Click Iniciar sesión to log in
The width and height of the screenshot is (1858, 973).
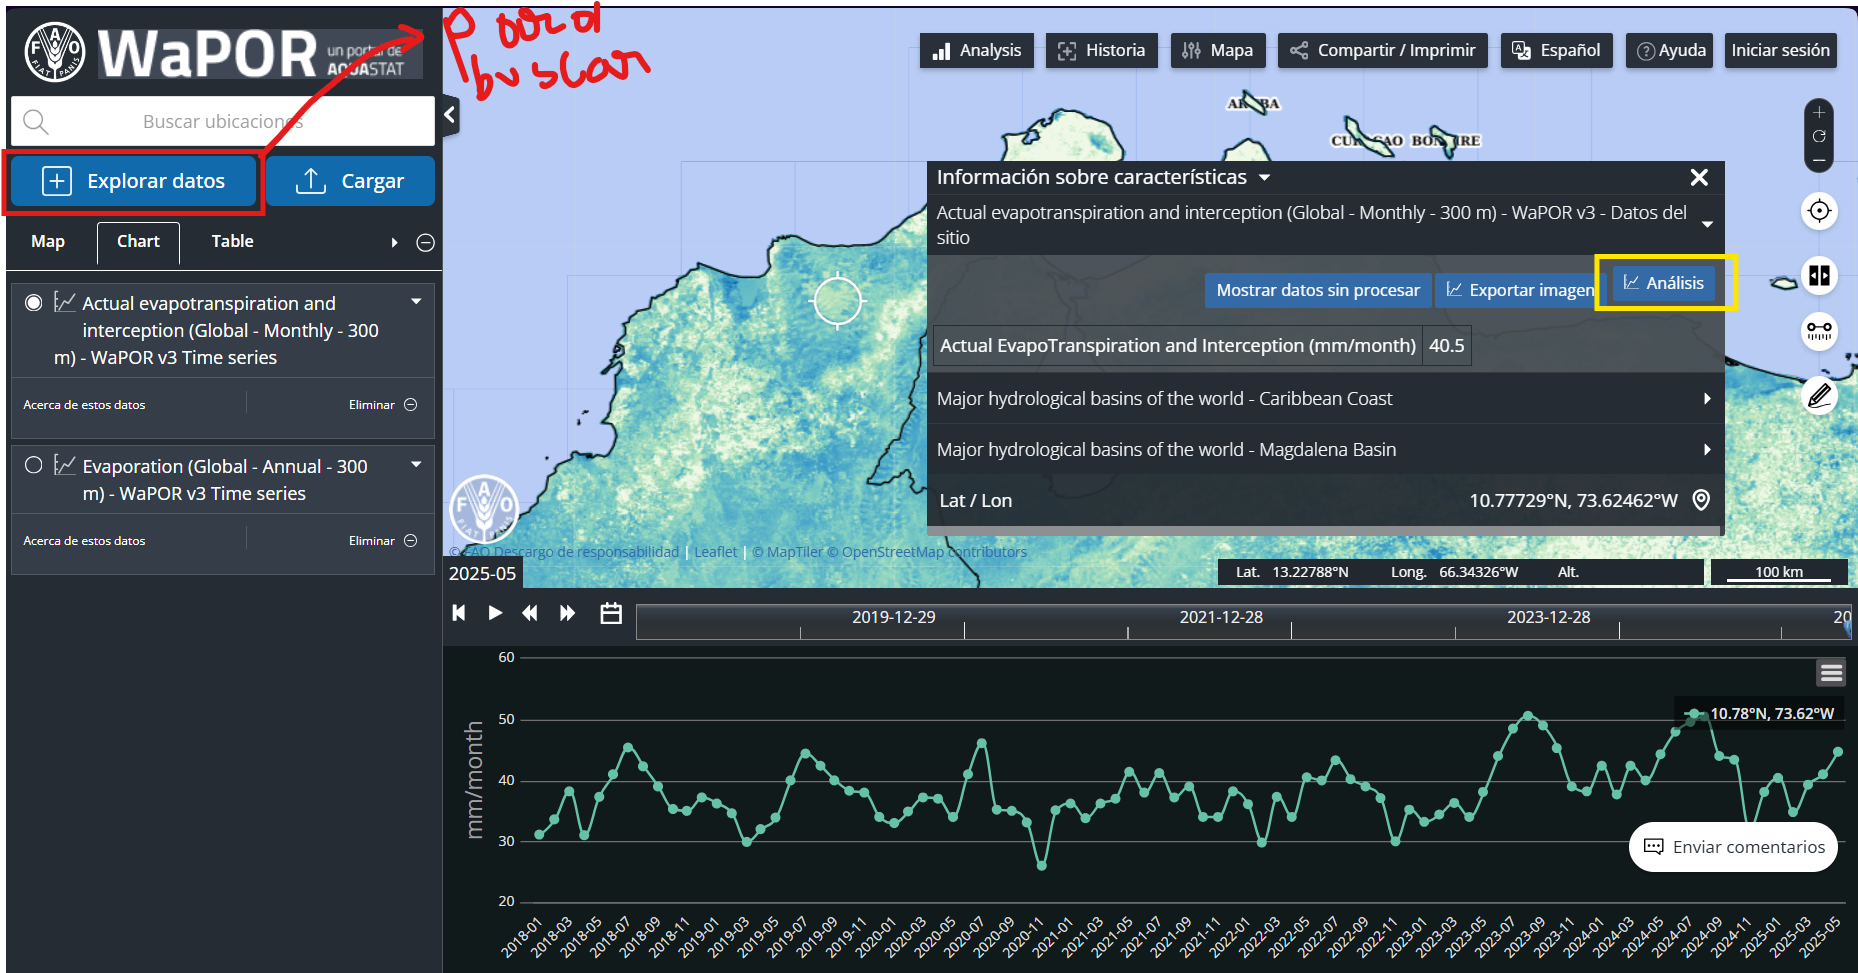1781,50
